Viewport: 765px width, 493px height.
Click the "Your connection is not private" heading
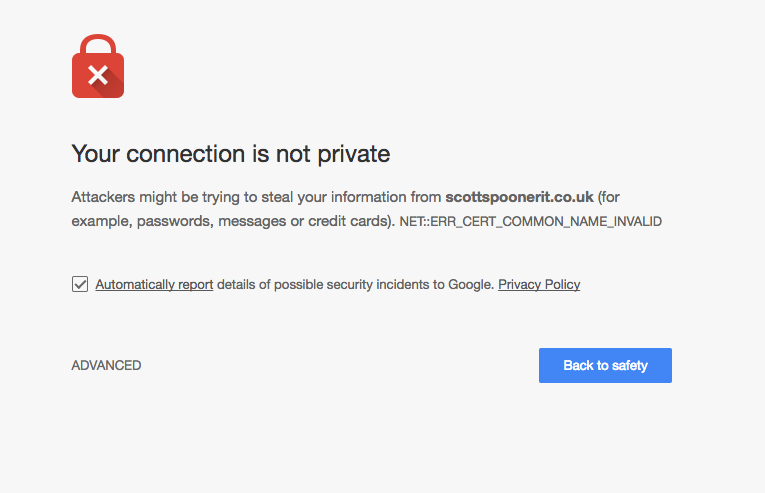(x=230, y=154)
